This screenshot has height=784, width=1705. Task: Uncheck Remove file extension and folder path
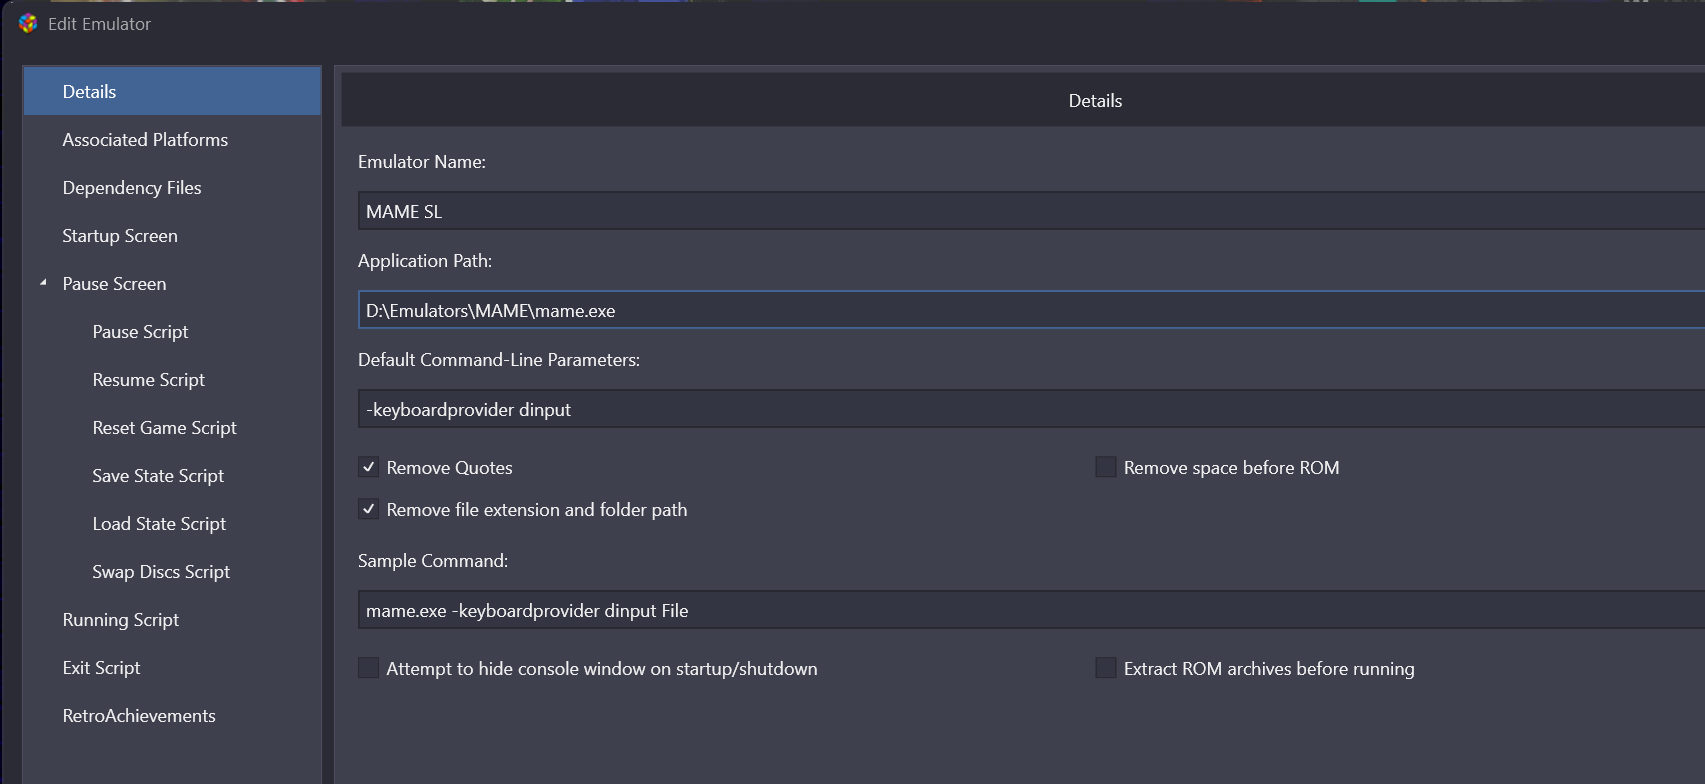coord(369,509)
